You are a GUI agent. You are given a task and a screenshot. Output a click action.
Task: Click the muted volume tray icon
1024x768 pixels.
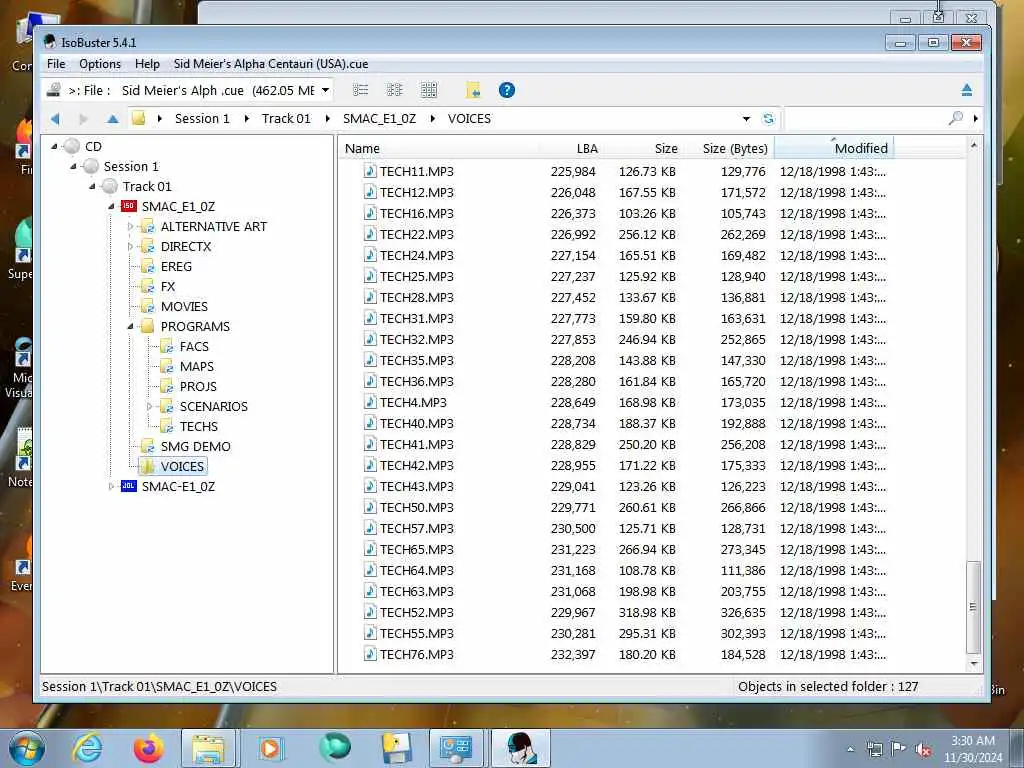coord(923,750)
